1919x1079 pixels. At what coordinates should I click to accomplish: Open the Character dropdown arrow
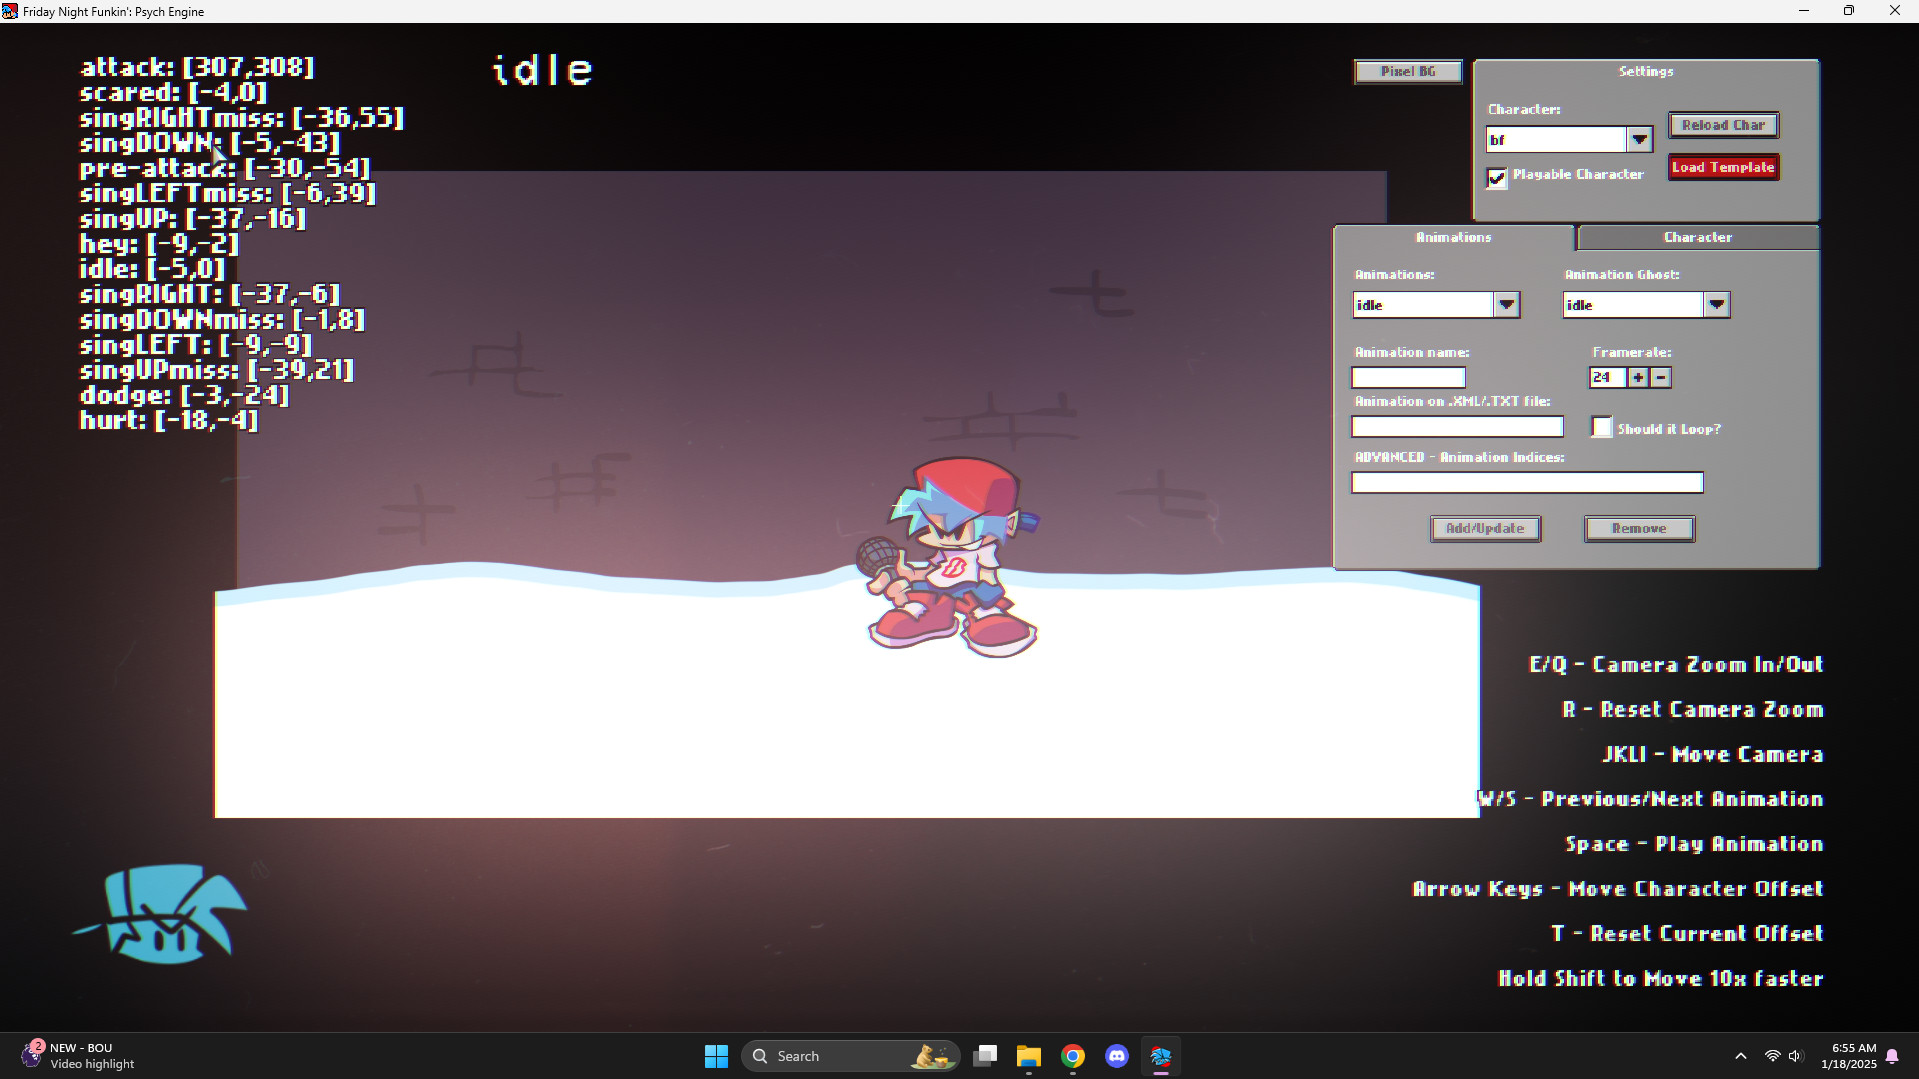click(1639, 140)
